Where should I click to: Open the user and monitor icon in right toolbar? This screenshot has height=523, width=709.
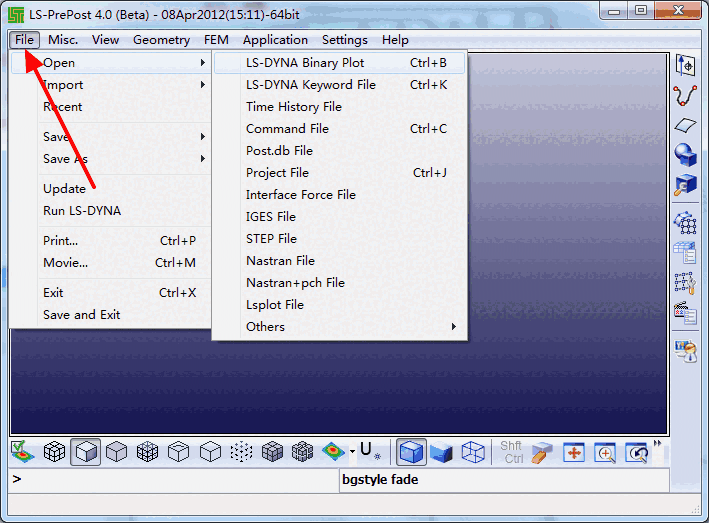click(685, 351)
